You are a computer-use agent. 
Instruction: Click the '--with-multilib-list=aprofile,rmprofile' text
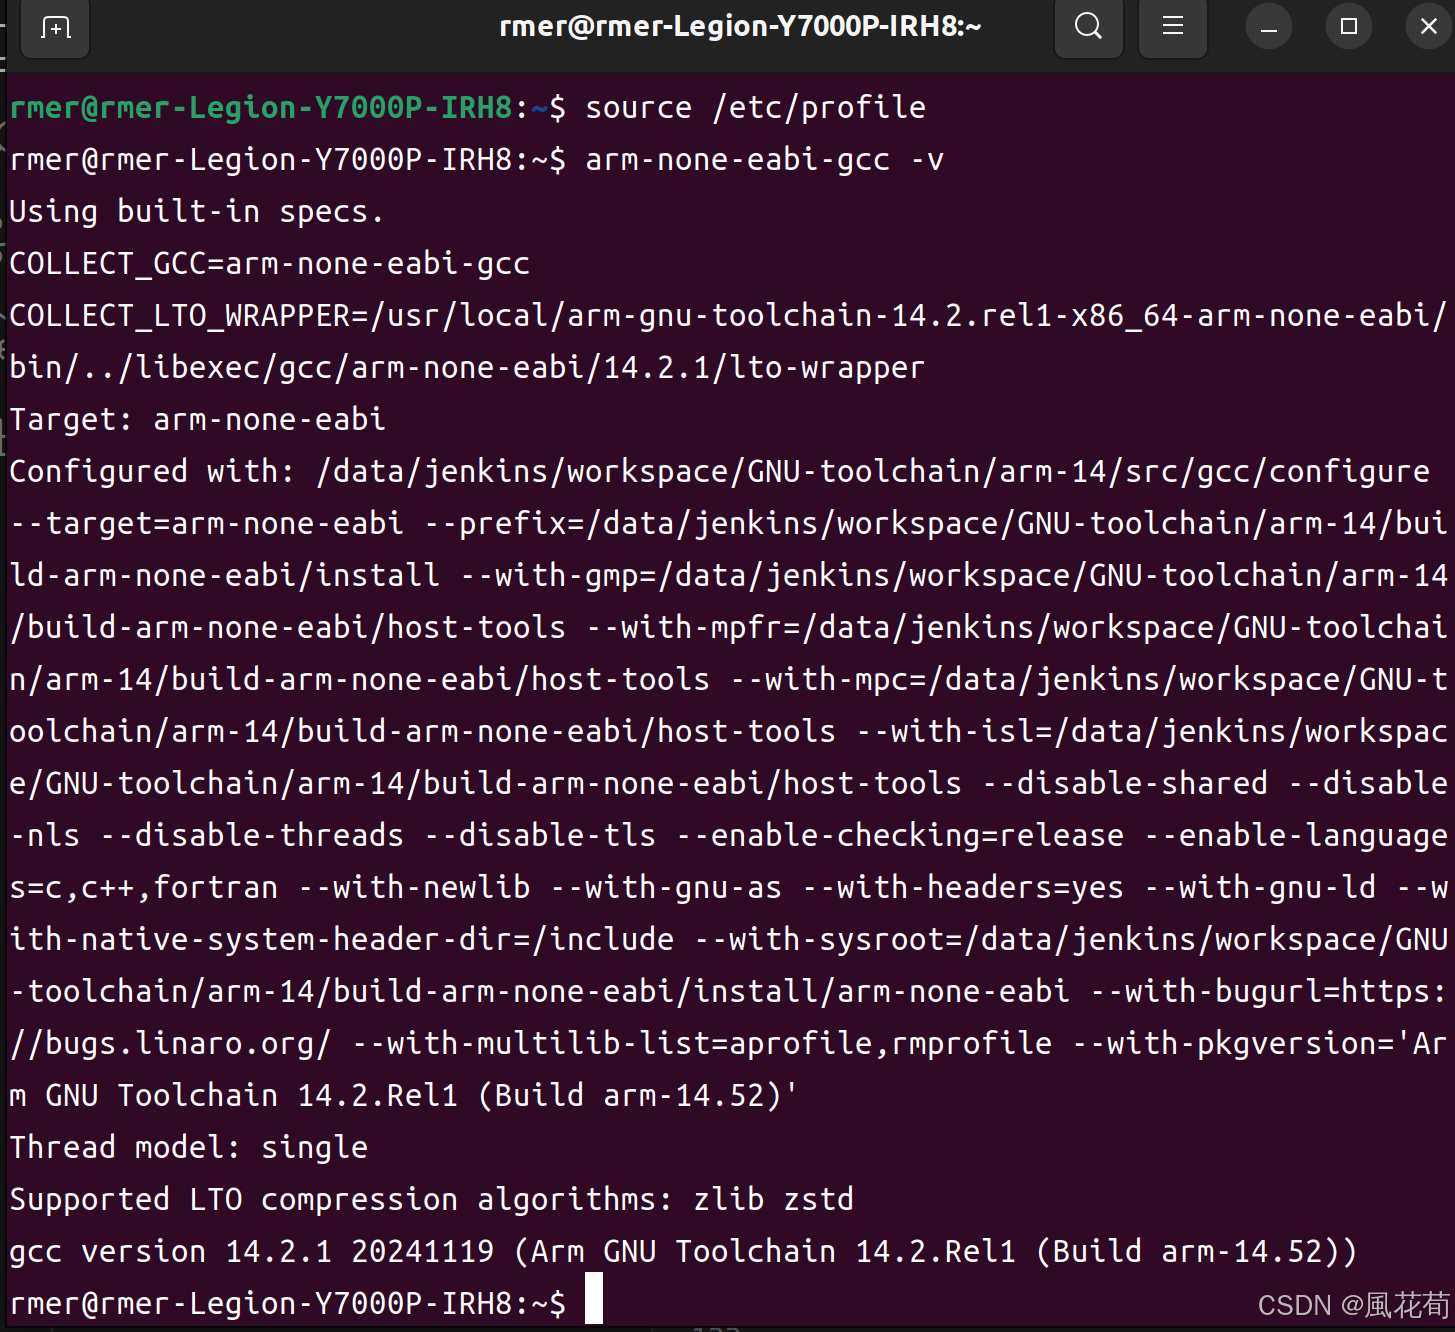pos(703,1043)
